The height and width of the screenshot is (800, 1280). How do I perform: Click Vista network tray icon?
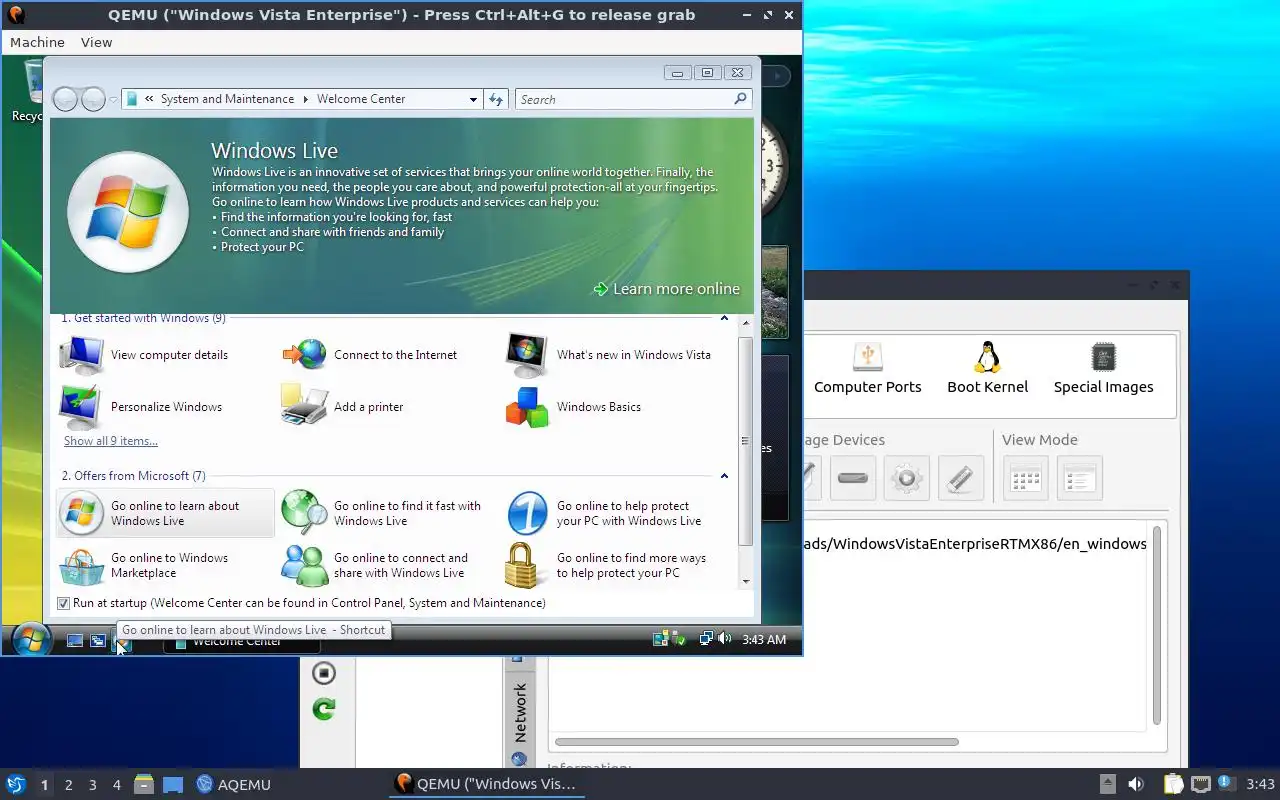click(706, 639)
